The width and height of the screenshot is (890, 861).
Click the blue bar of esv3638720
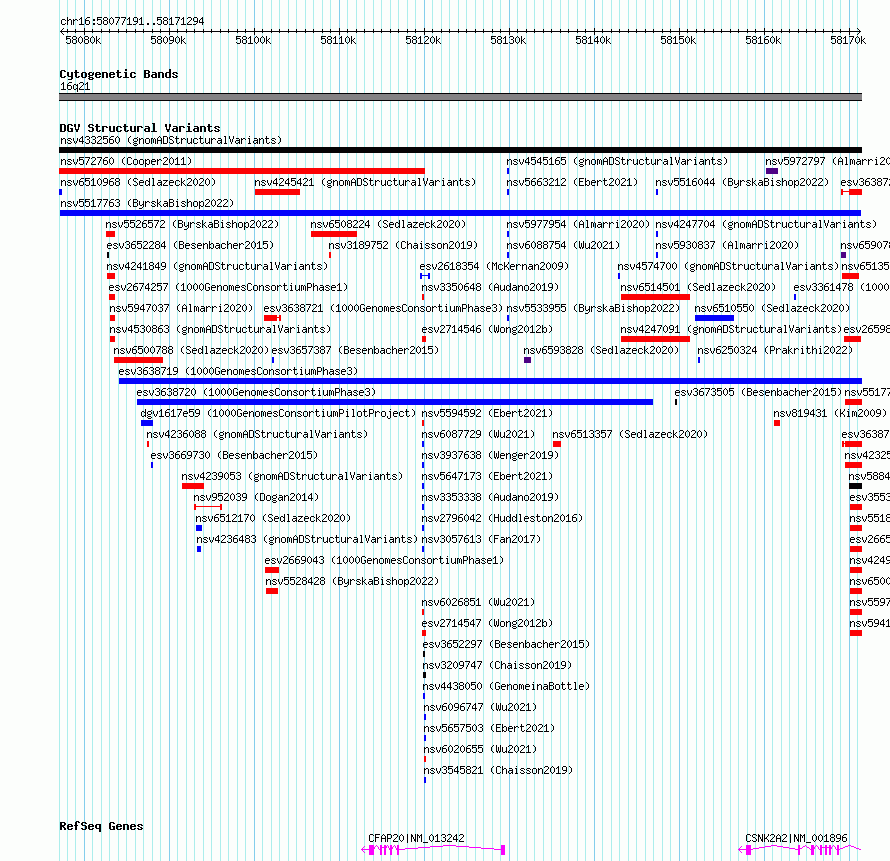pyautogui.click(x=394, y=402)
